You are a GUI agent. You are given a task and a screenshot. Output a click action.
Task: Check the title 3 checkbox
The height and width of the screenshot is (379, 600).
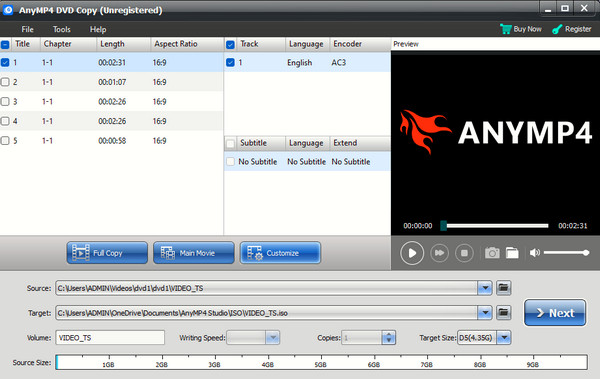(x=5, y=101)
